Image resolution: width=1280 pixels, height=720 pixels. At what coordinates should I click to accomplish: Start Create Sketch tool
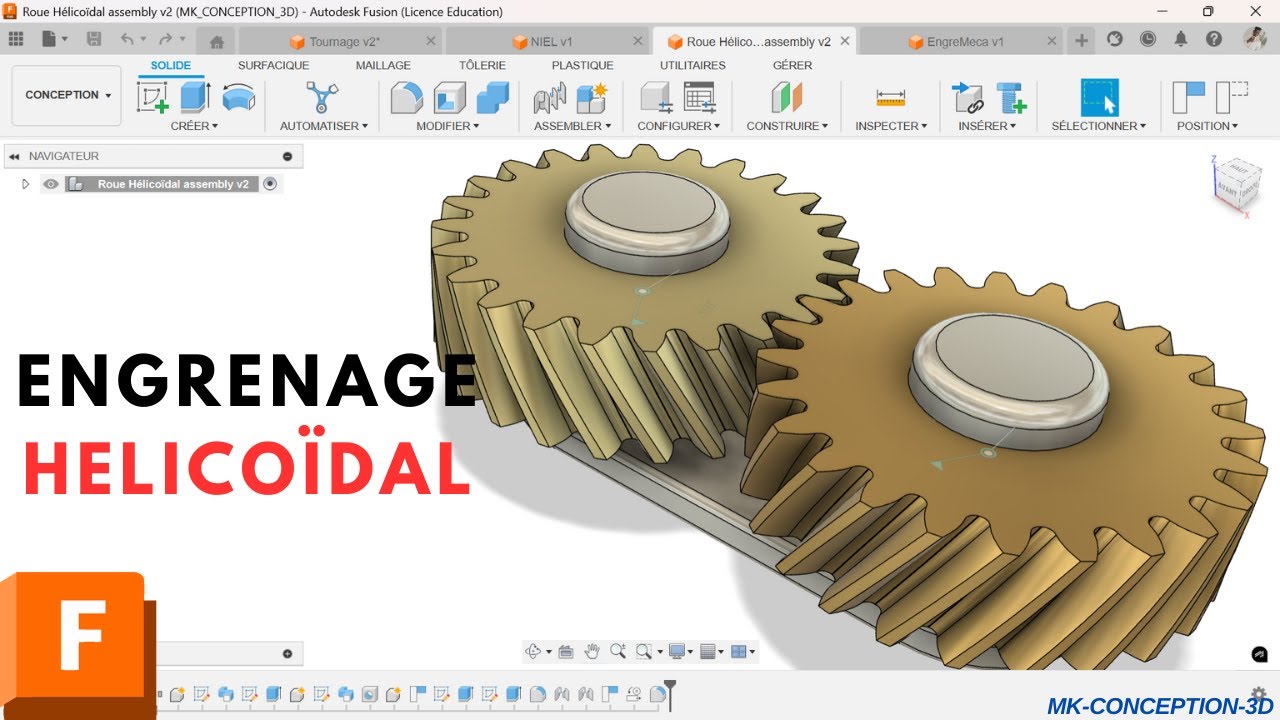coord(152,98)
